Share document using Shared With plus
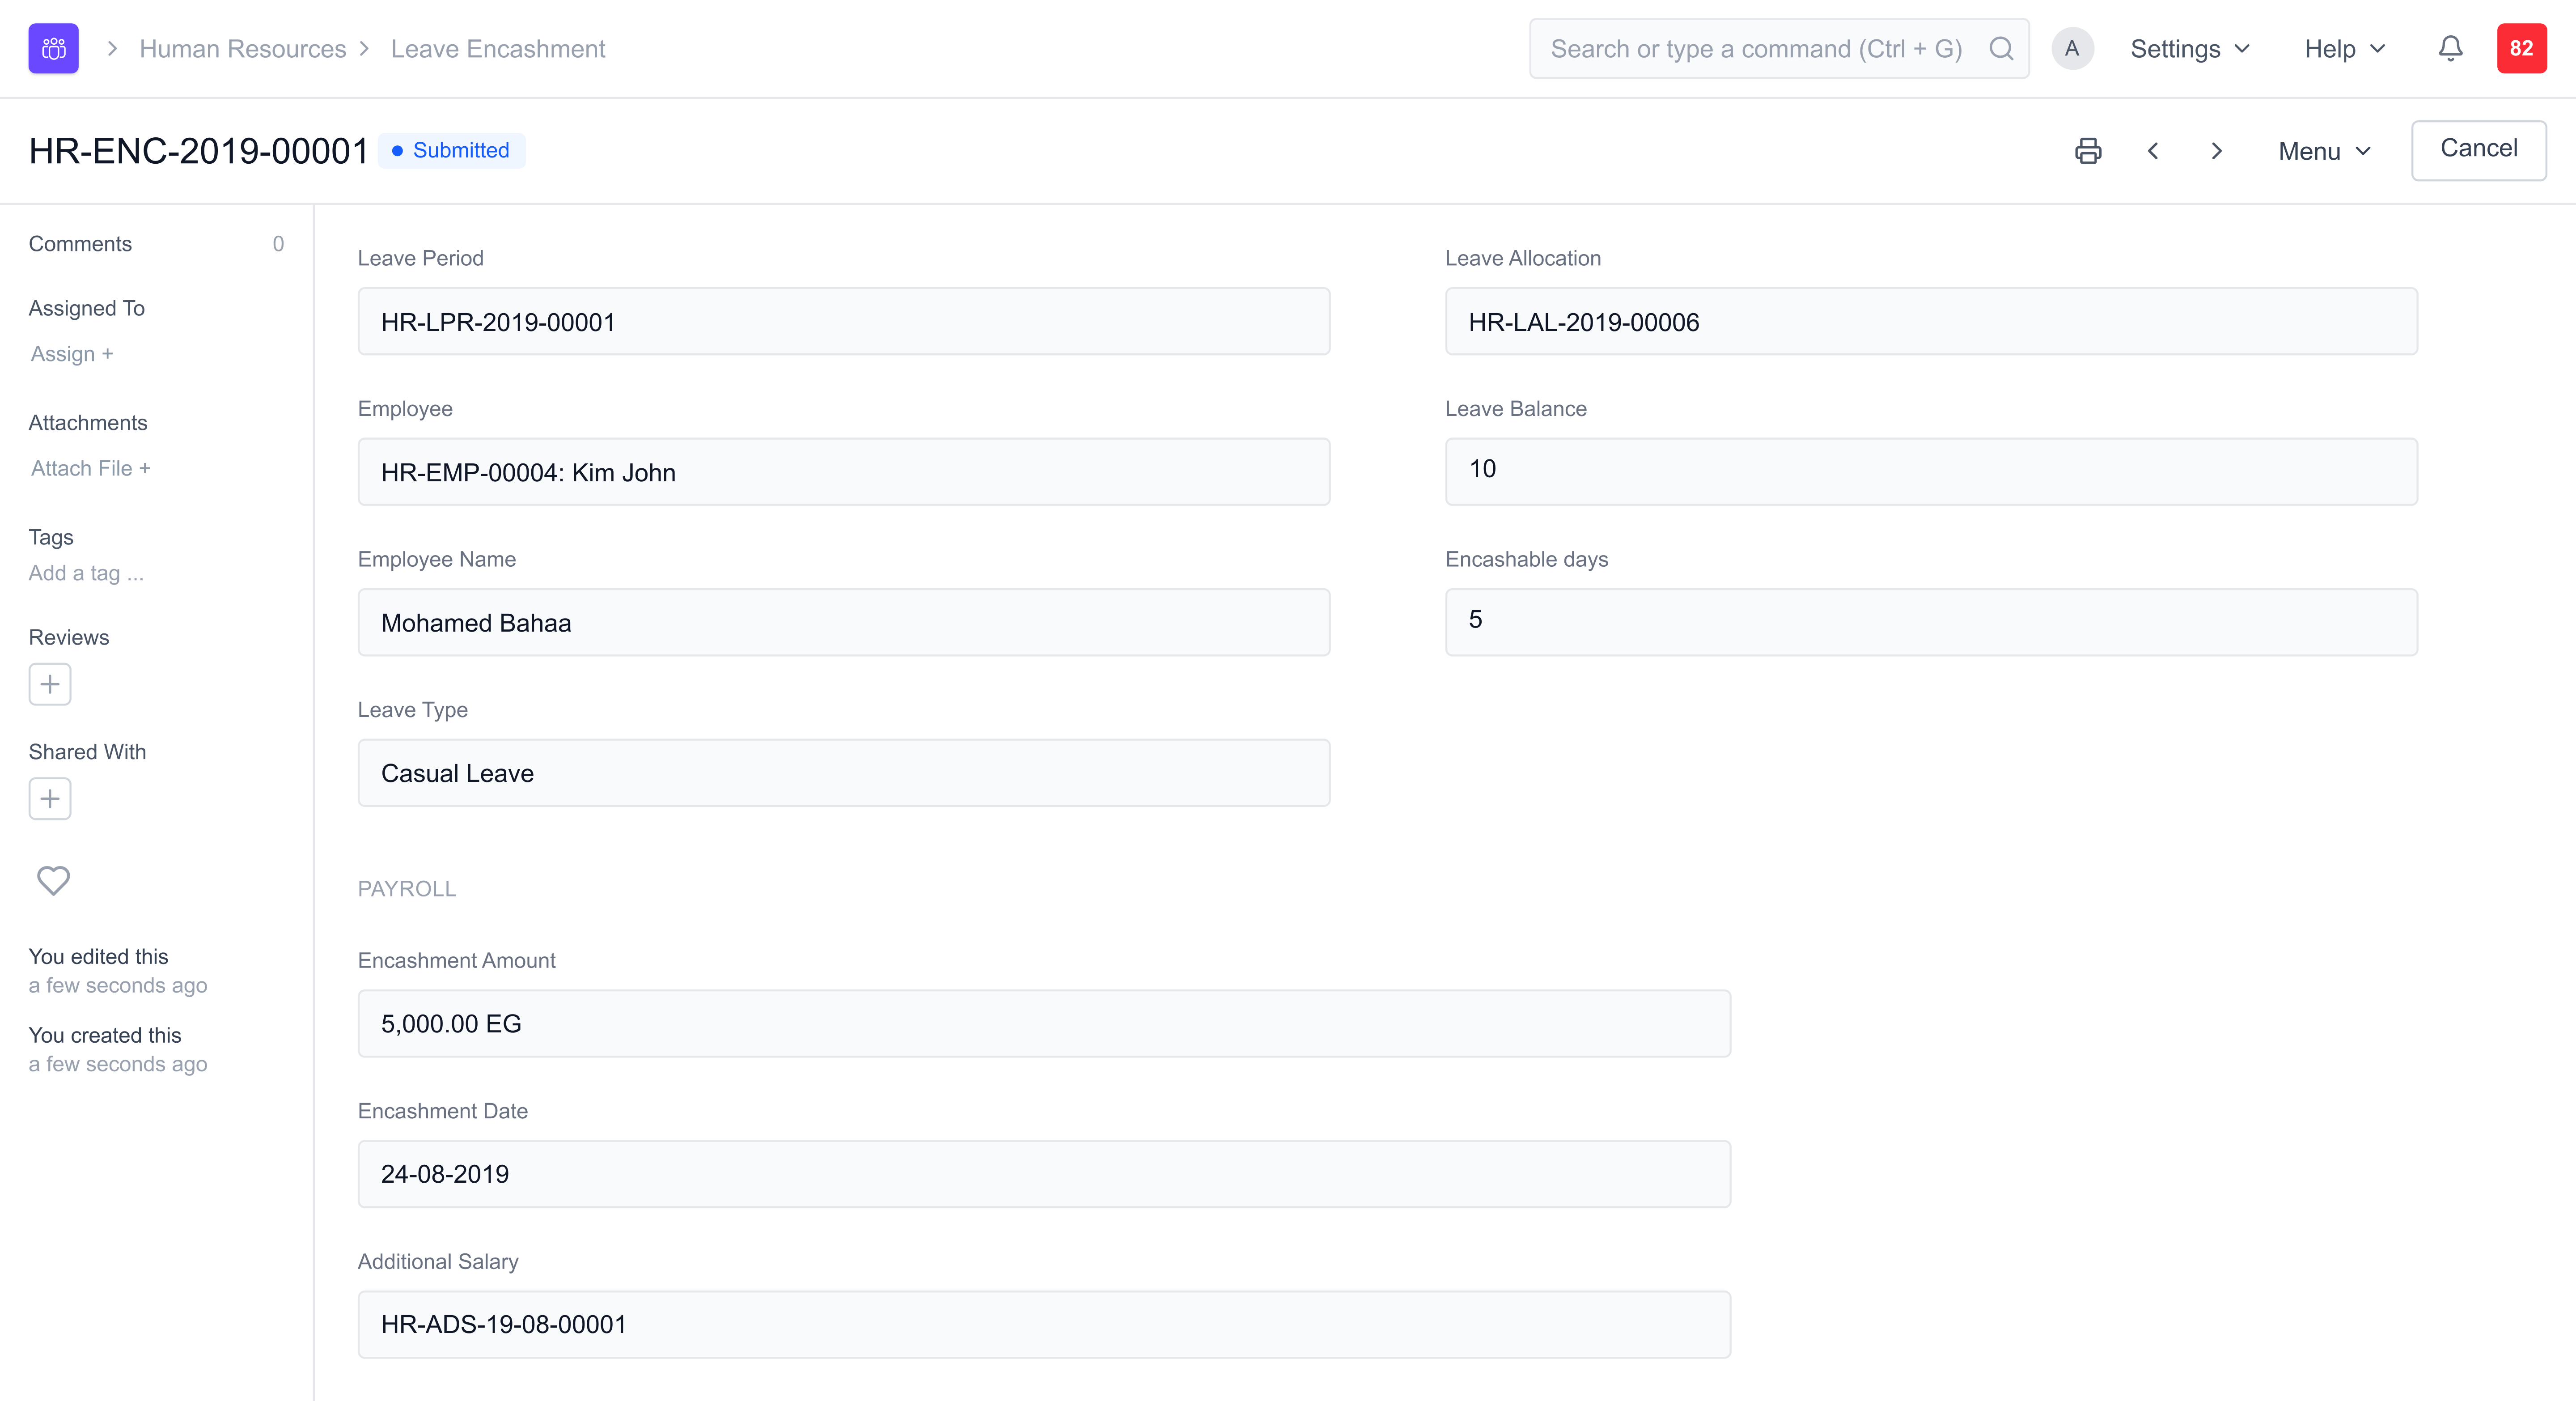The image size is (2576, 1401). [50, 798]
